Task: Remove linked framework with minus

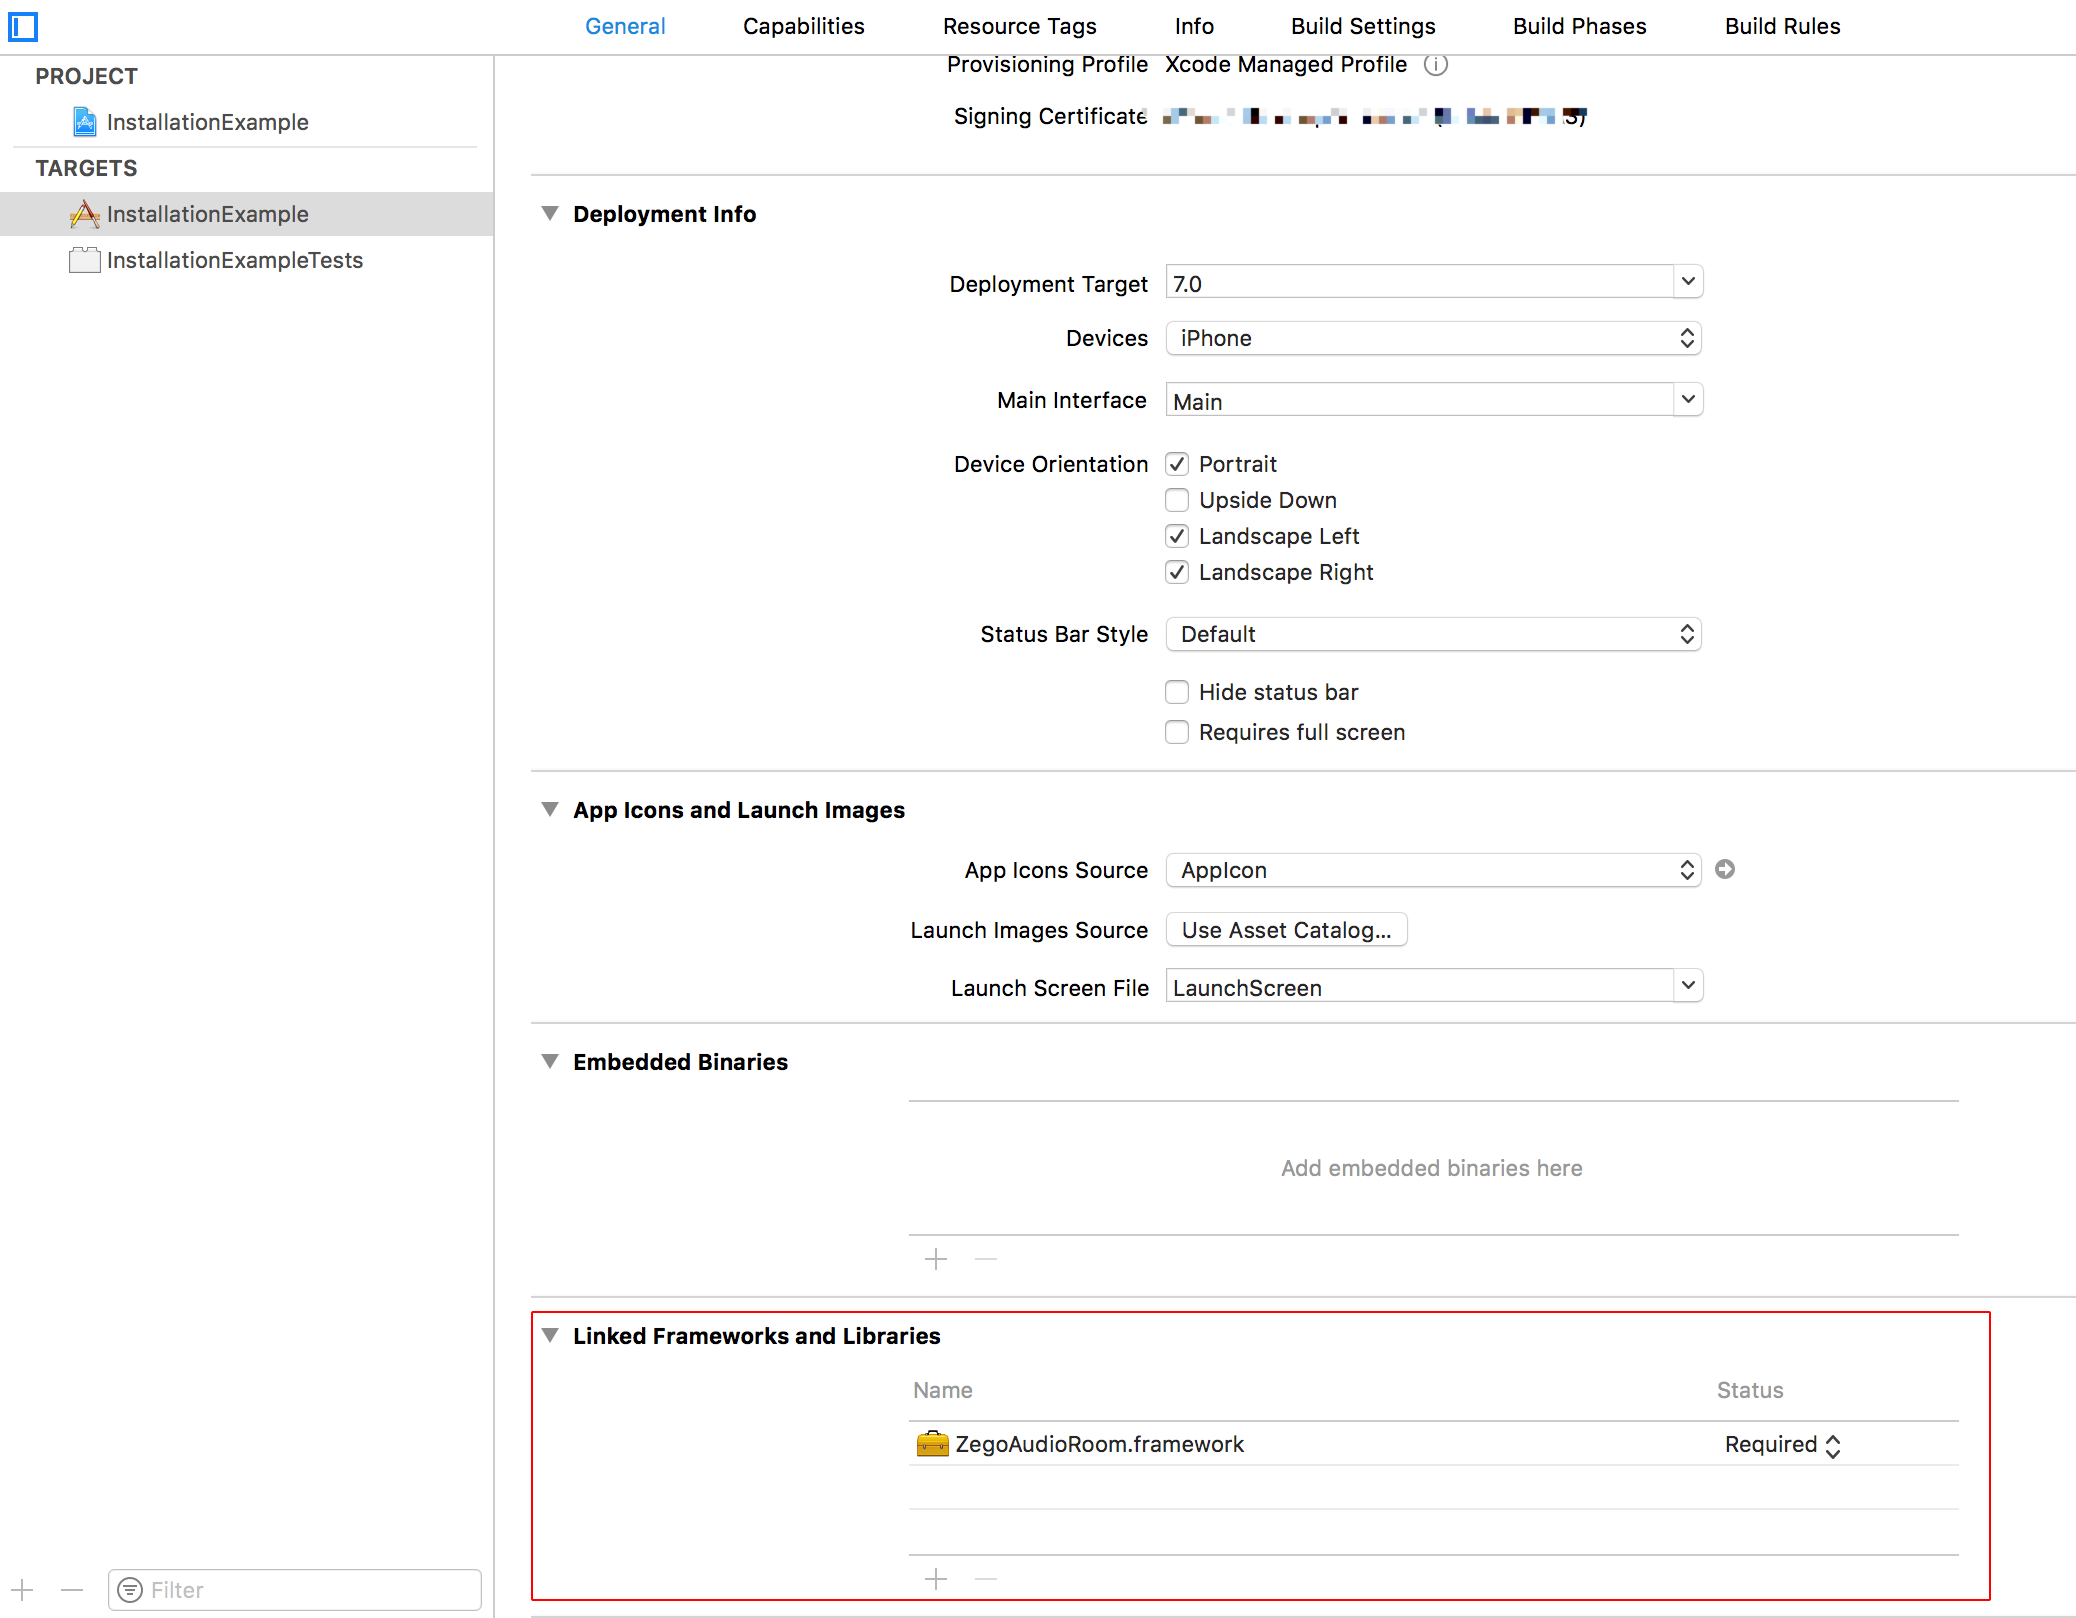Action: tap(986, 1579)
